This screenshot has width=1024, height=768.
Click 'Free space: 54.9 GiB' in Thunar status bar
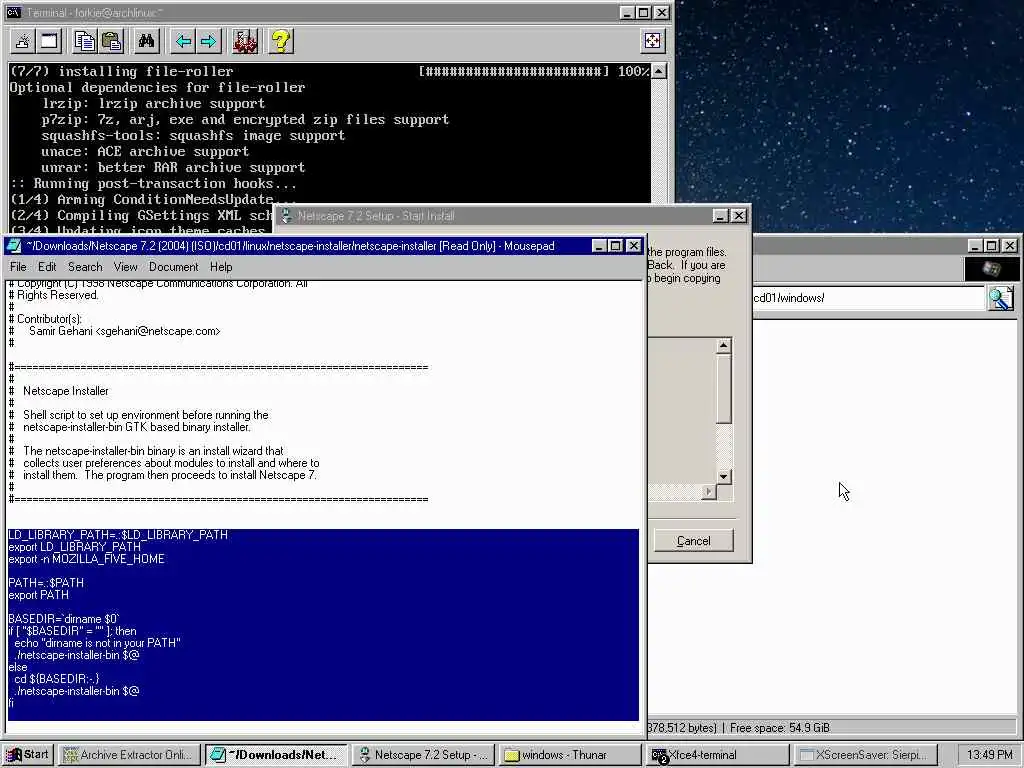click(780, 728)
